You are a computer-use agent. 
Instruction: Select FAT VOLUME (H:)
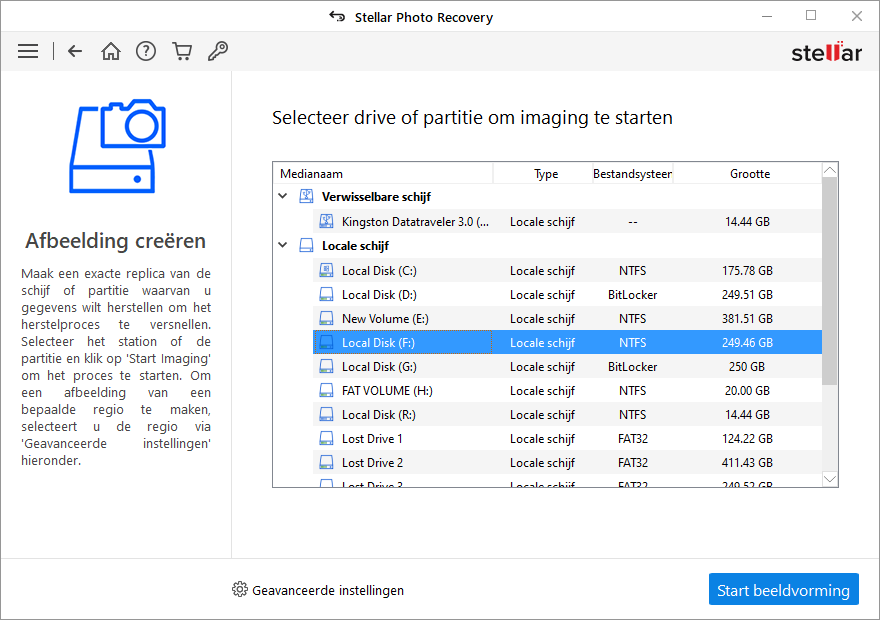pos(567,391)
